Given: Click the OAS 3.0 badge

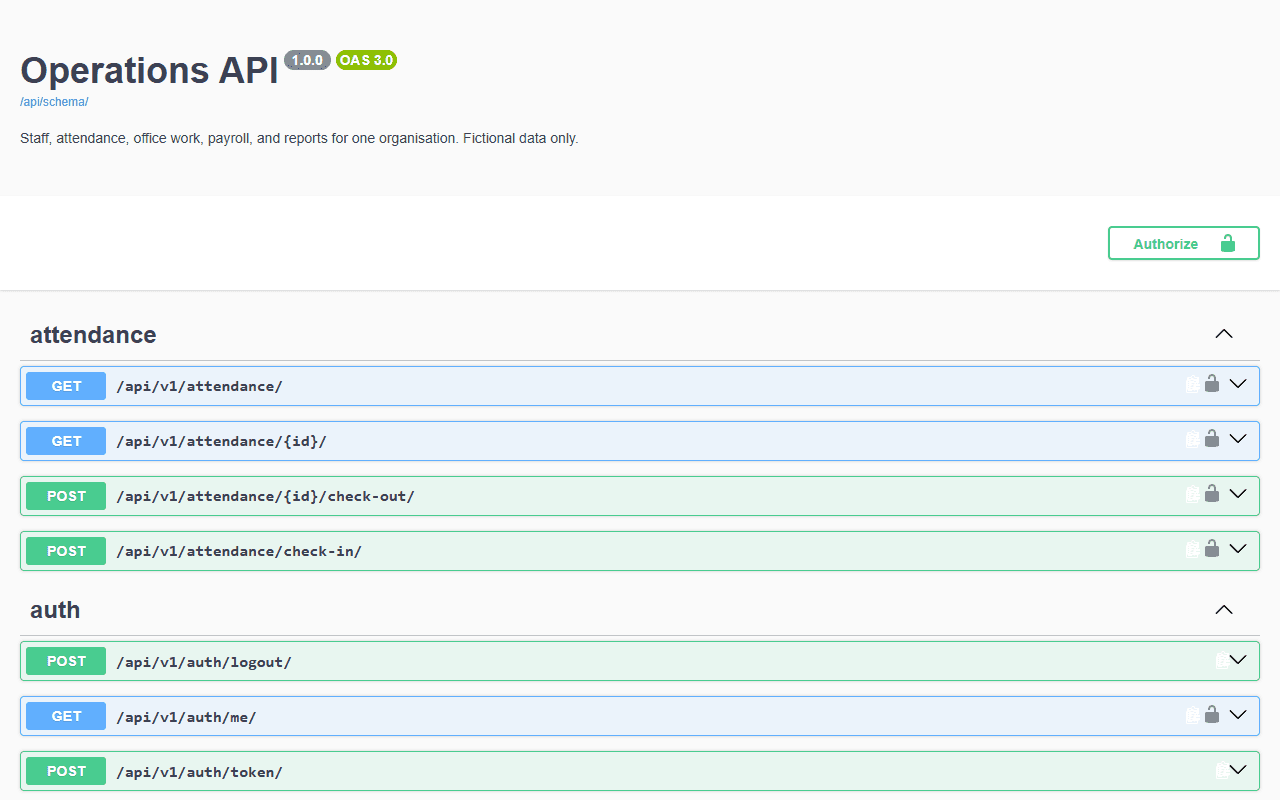Looking at the screenshot, I should 366,60.
